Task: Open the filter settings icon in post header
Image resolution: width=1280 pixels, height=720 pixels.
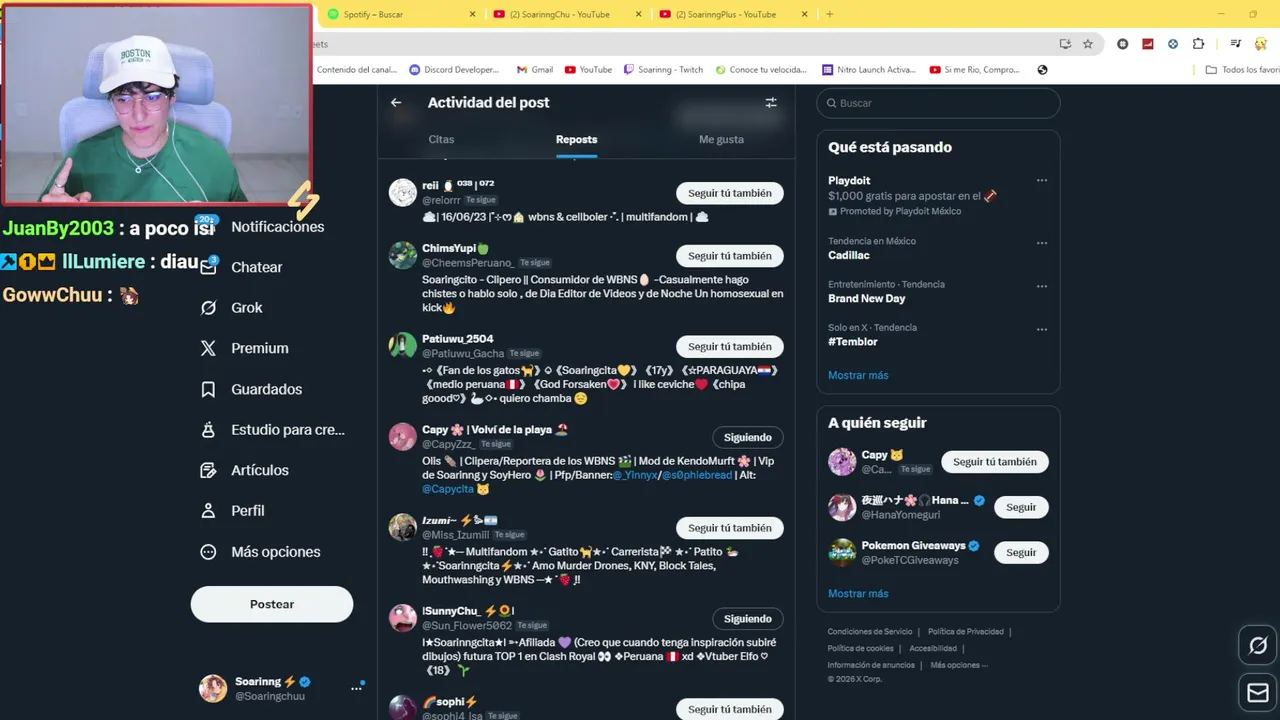Action: (x=771, y=103)
